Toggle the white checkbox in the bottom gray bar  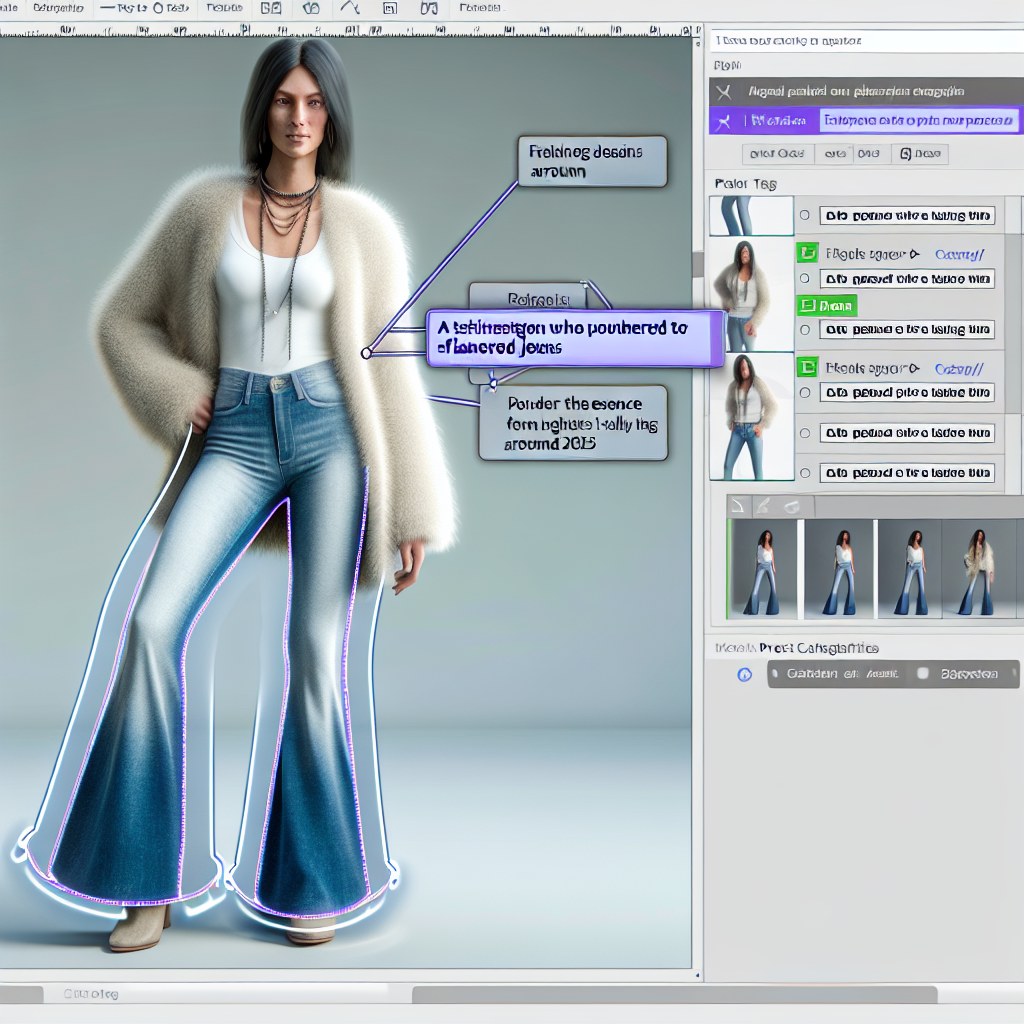[923, 674]
